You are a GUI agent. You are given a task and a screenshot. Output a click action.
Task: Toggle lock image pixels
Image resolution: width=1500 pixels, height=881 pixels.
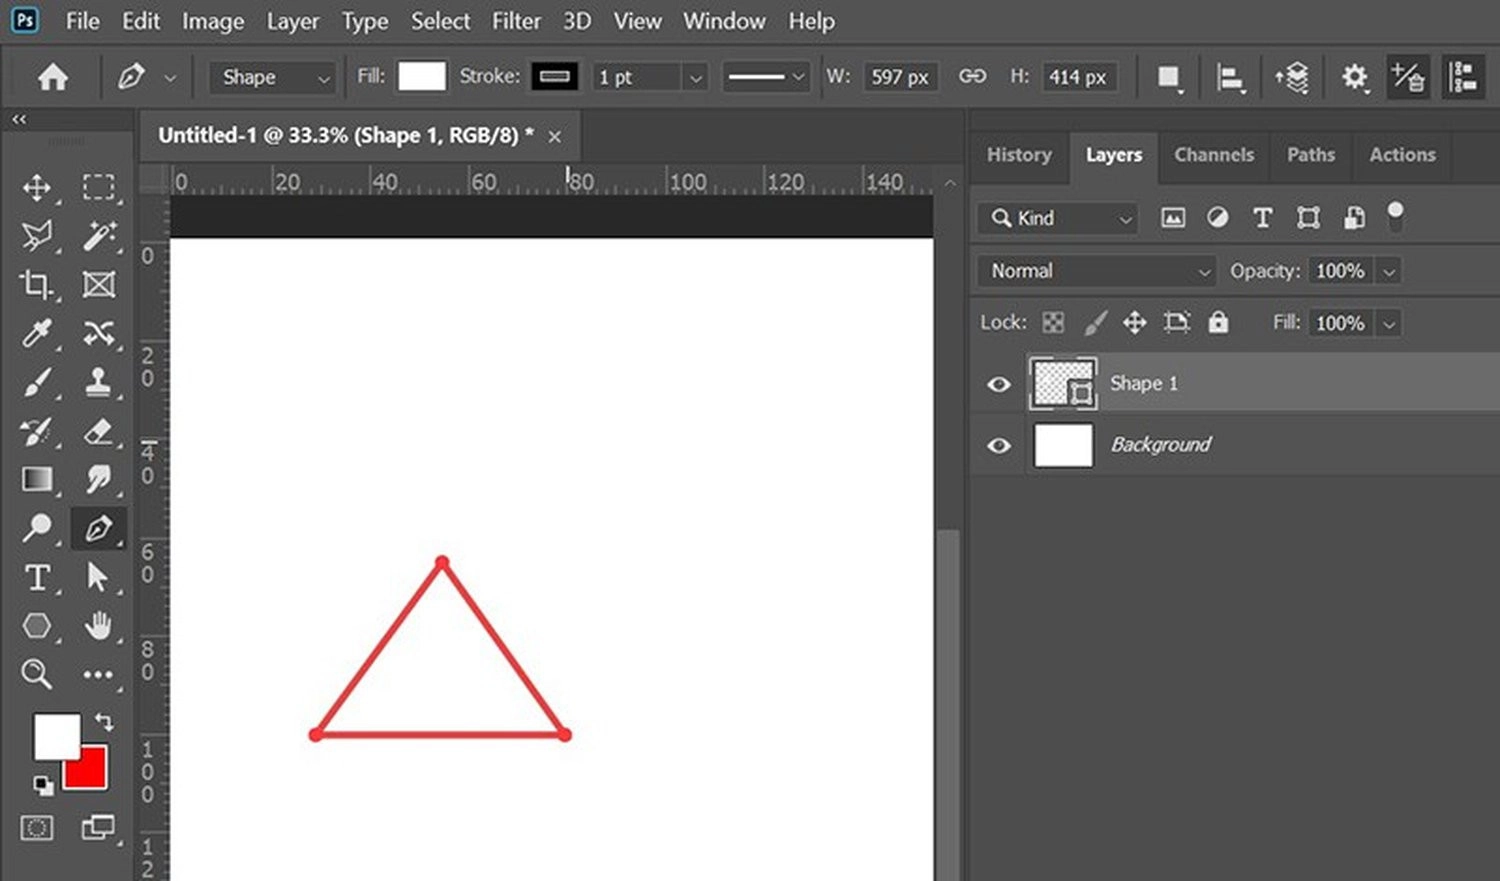click(1095, 322)
